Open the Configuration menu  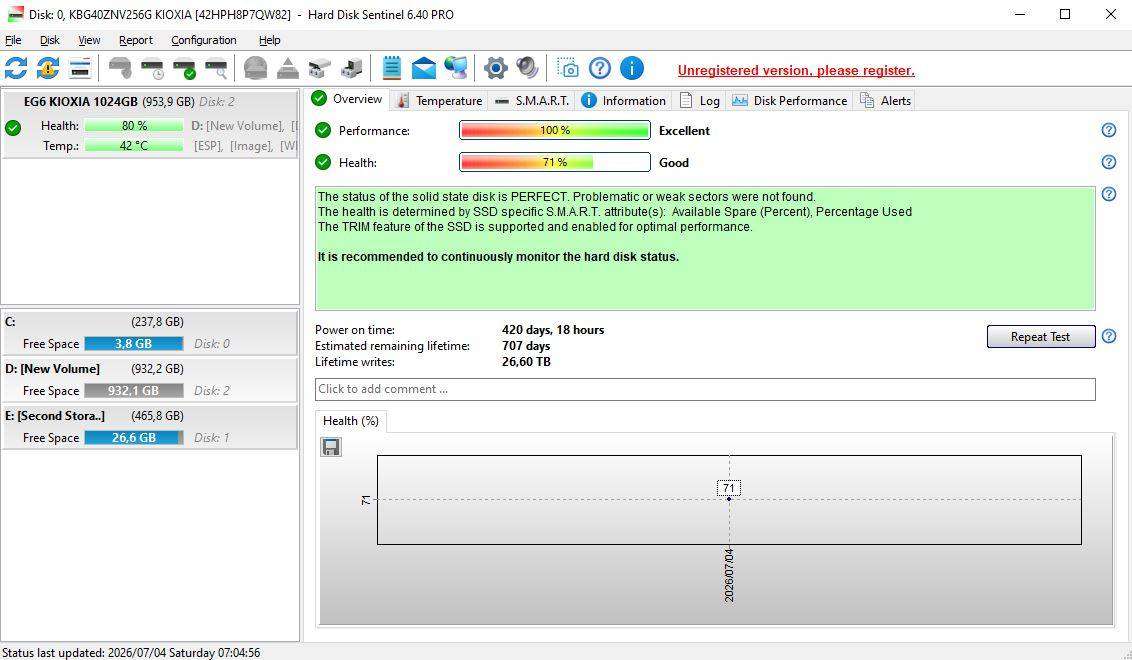pos(204,40)
